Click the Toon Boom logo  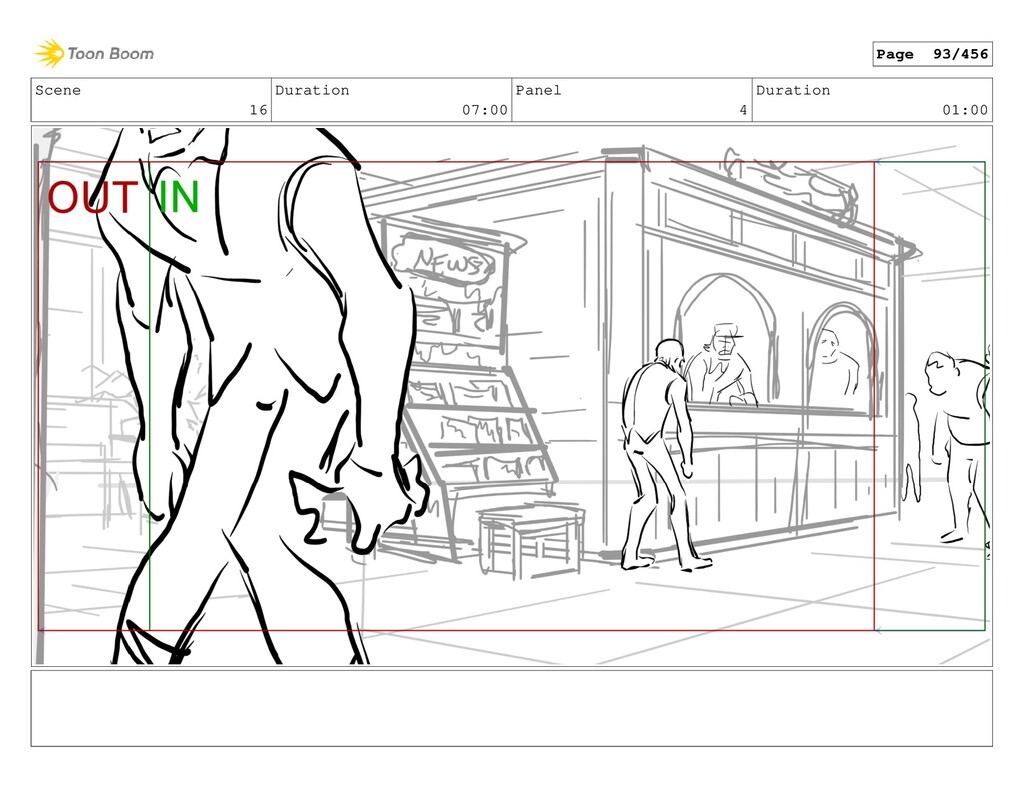[x=94, y=53]
